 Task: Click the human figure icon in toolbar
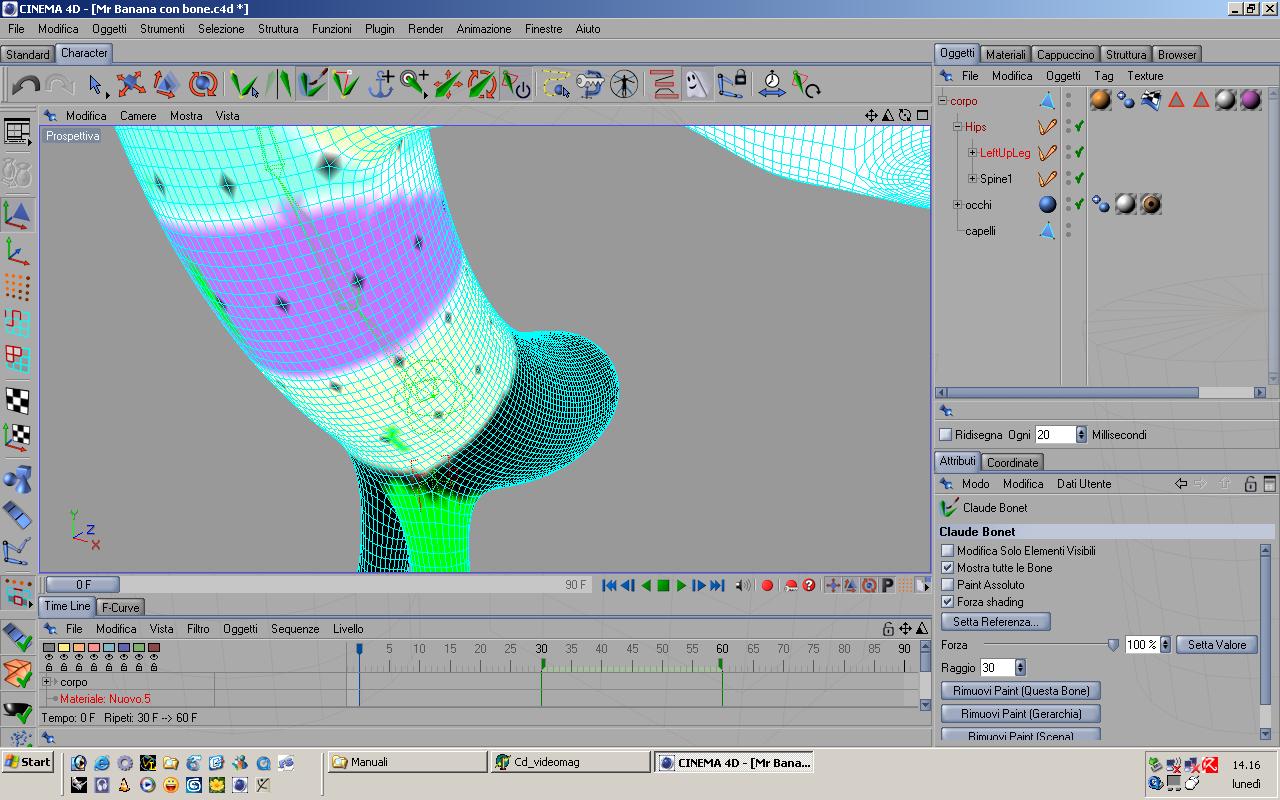[624, 84]
